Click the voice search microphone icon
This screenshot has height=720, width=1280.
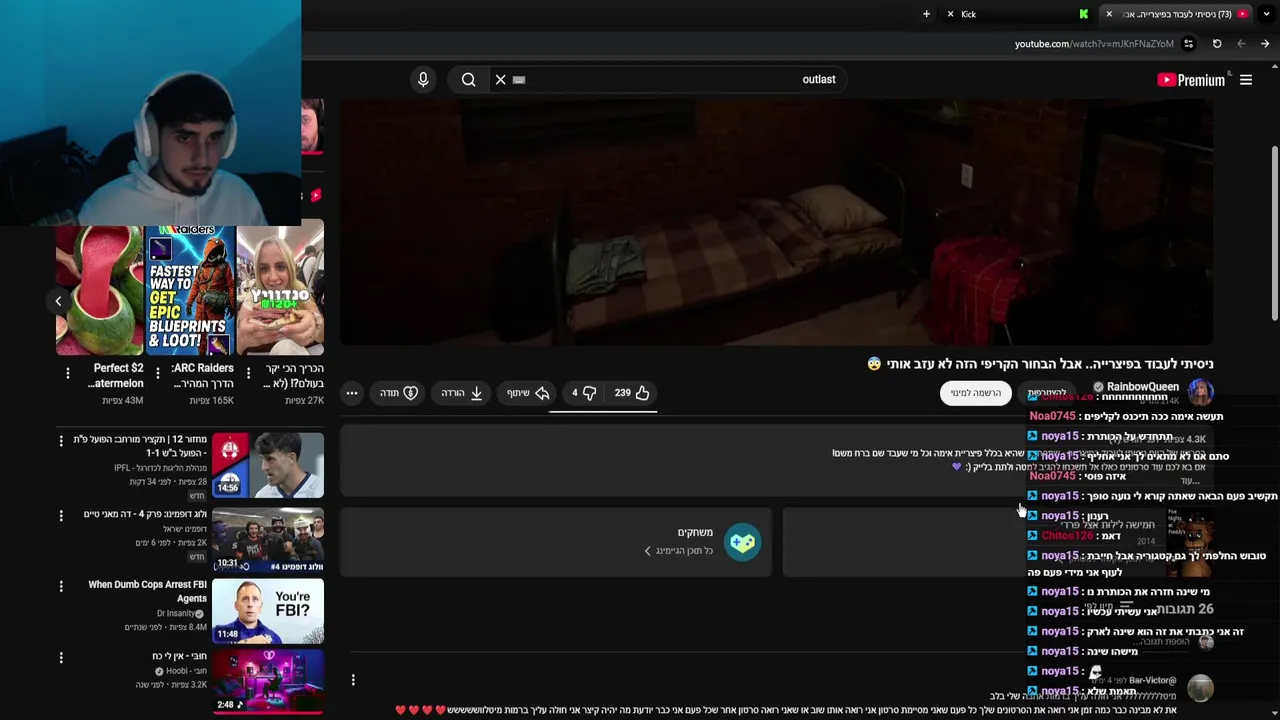(423, 79)
